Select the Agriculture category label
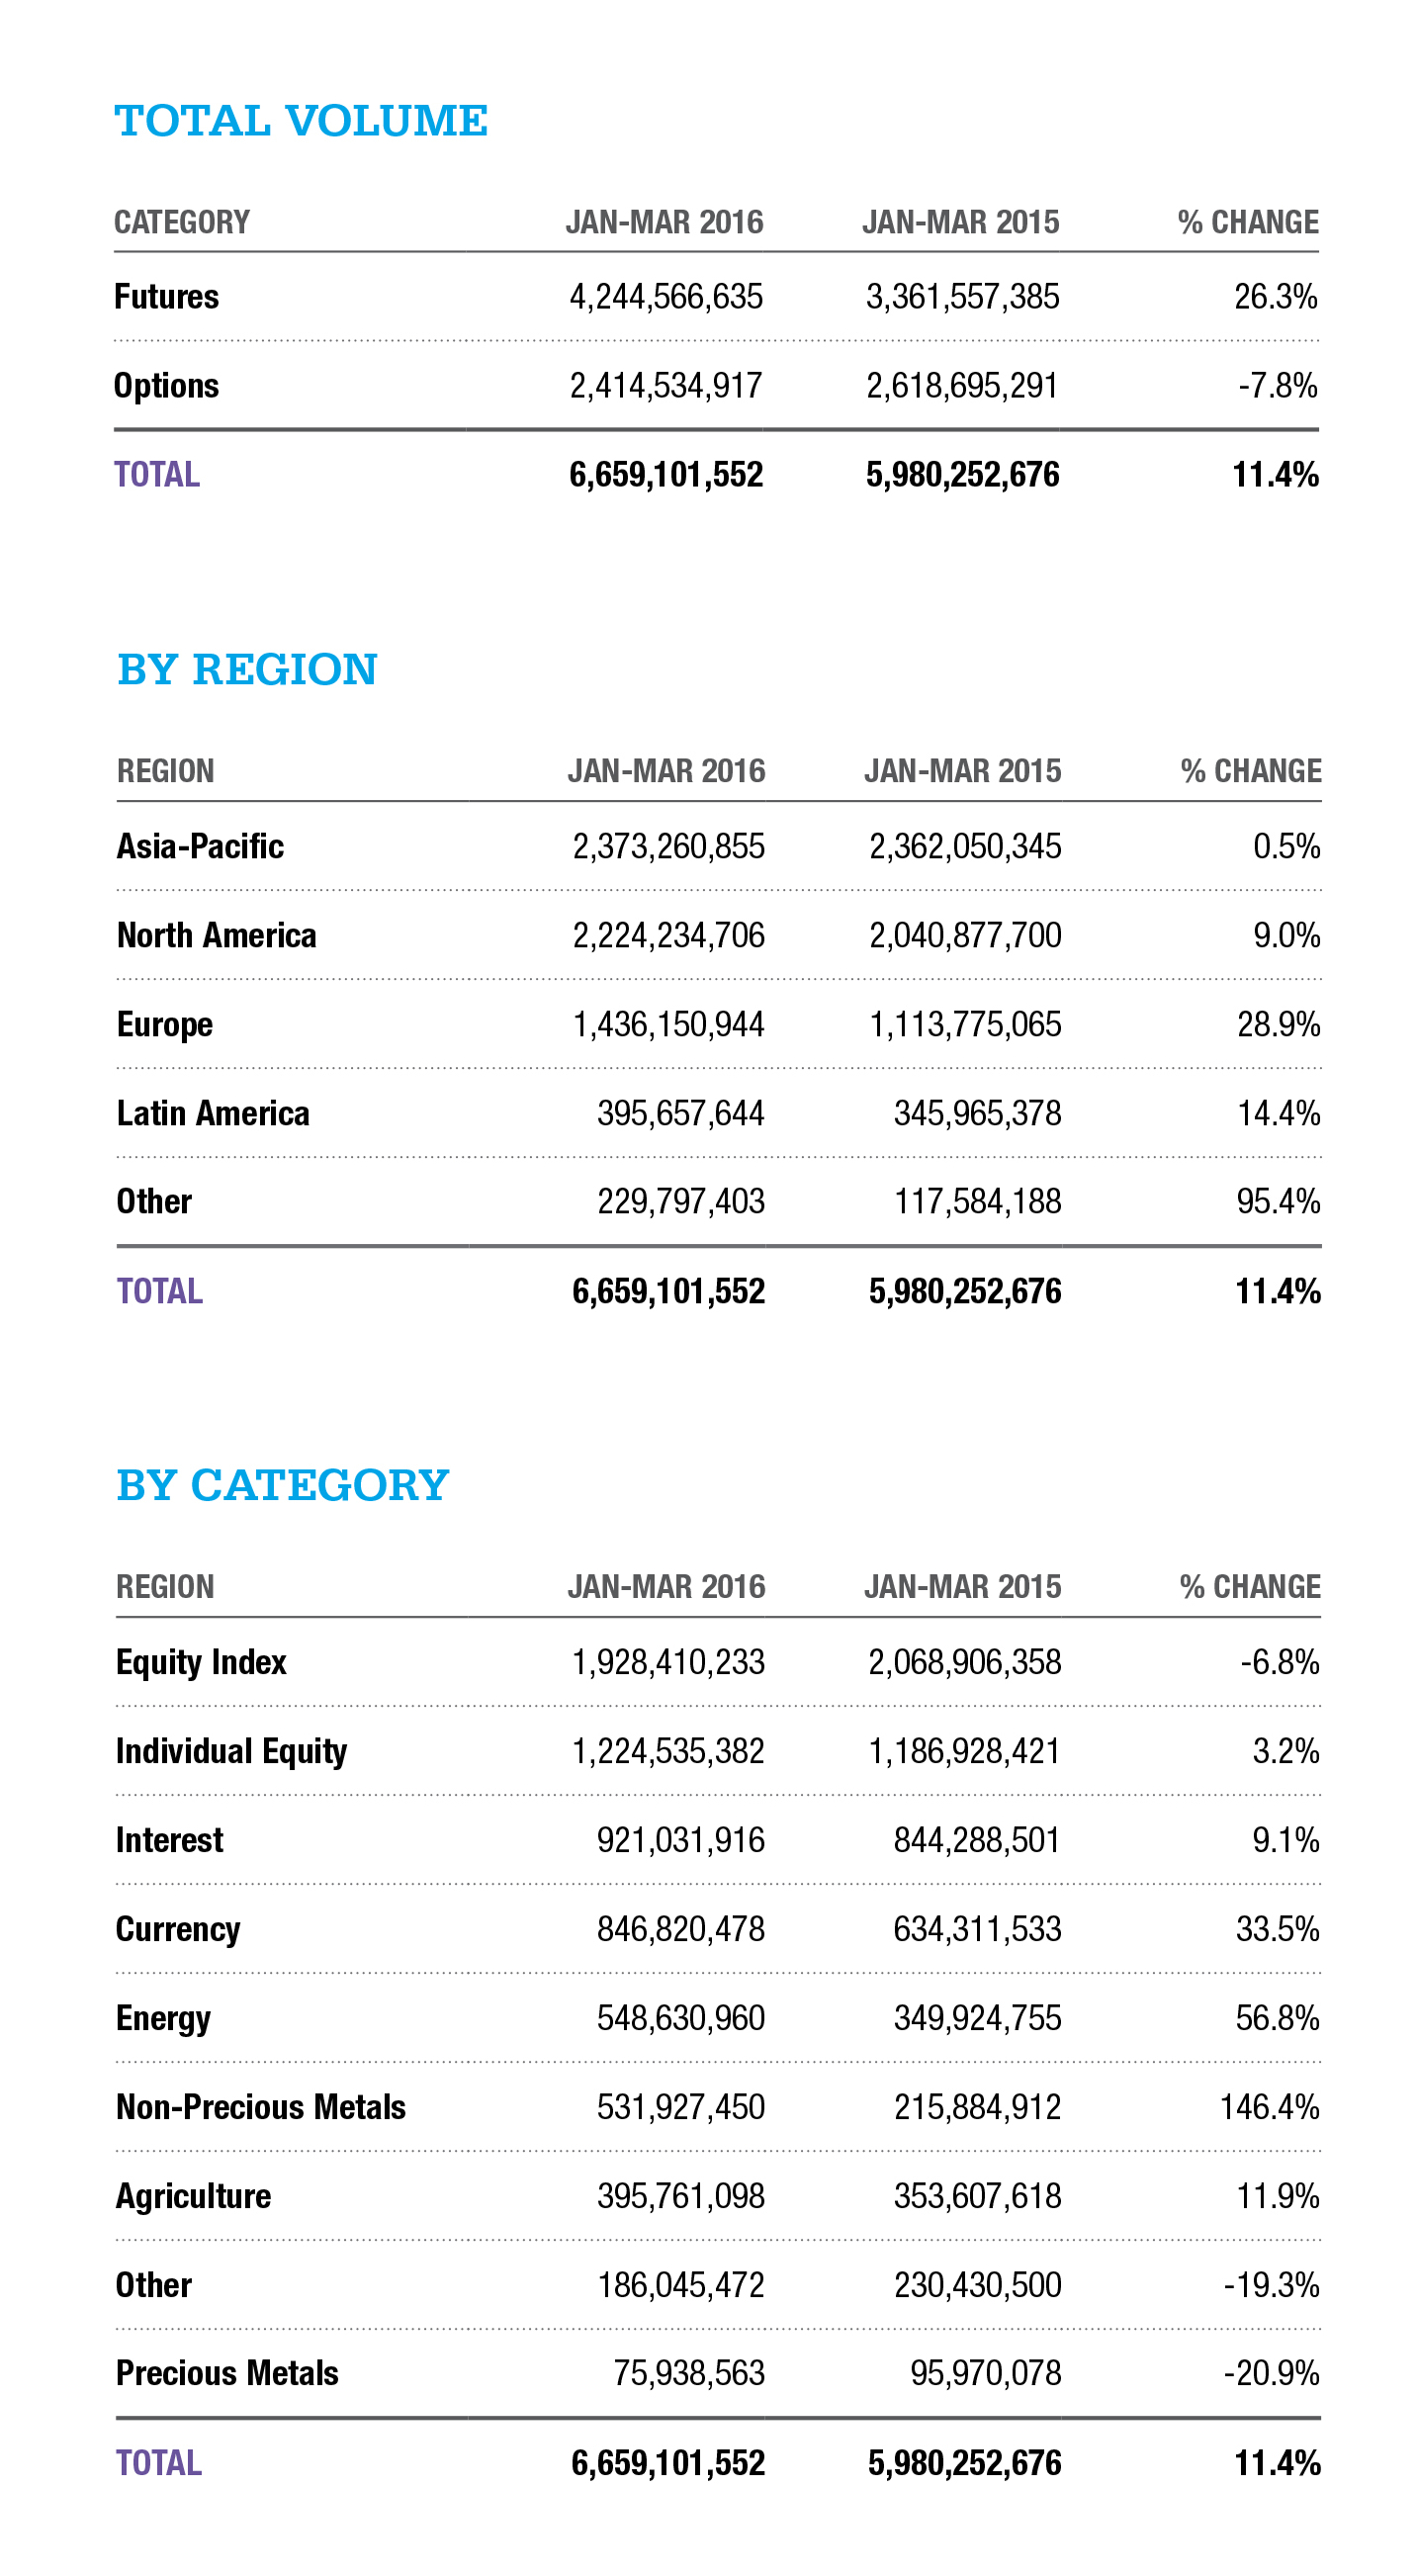This screenshot has width=1417, height=2576. (193, 2196)
